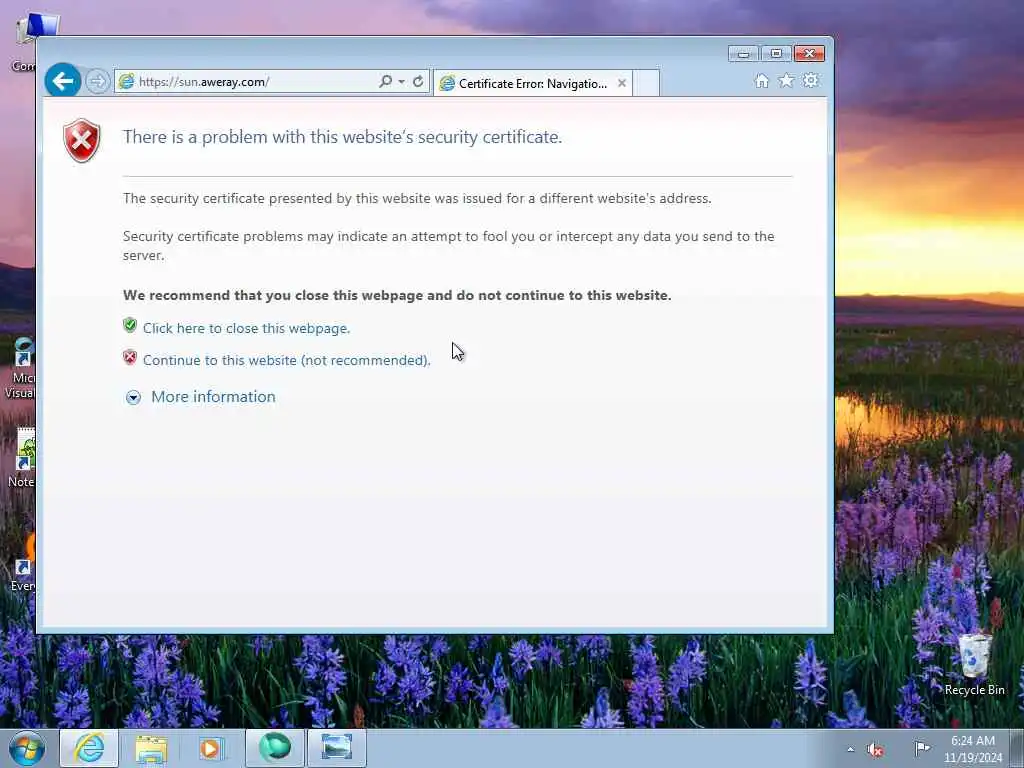This screenshot has width=1024, height=768.
Task: Click the green sphere app taskbar icon
Action: [x=274, y=748]
